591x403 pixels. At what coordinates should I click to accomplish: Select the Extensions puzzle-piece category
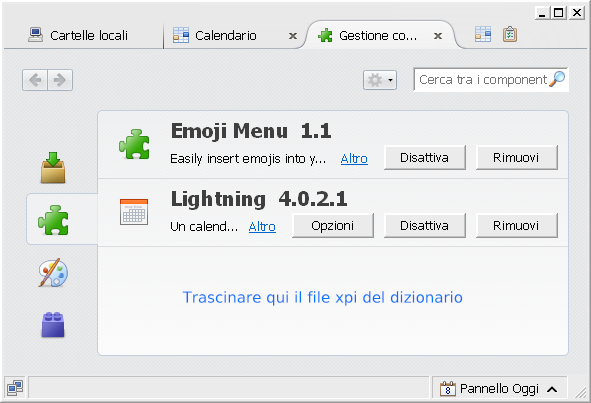pos(53,220)
